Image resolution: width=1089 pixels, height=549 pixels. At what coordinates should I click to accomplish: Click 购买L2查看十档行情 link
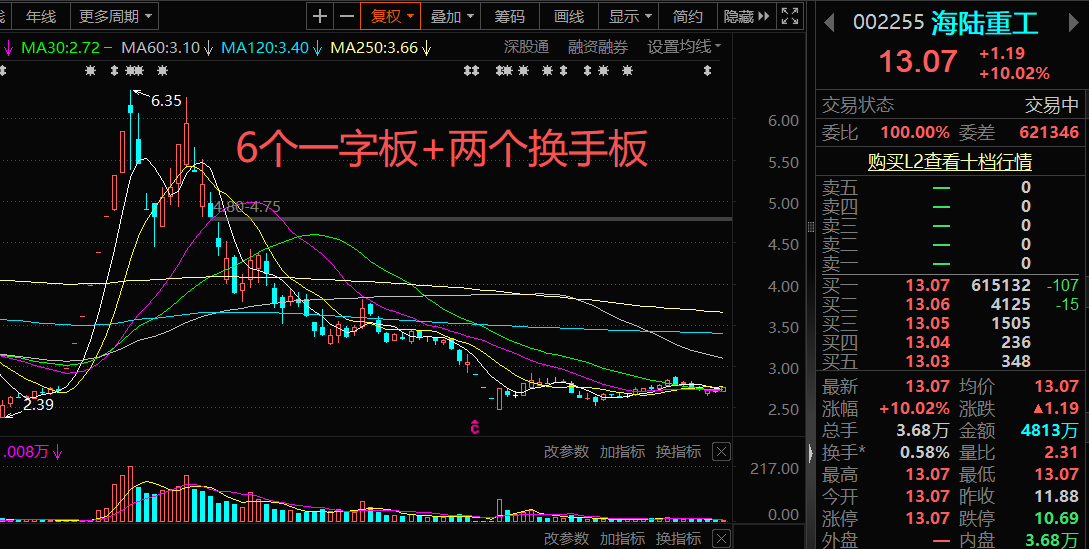[949, 162]
